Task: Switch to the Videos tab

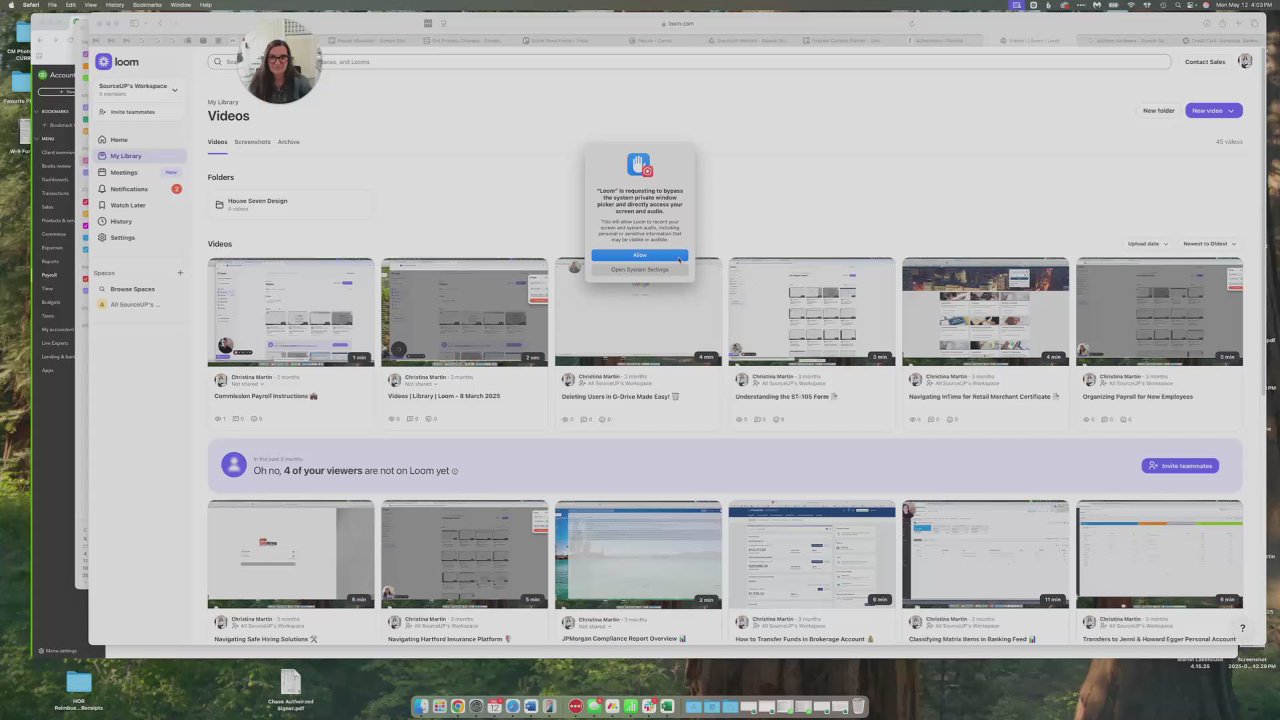Action: pos(217,142)
